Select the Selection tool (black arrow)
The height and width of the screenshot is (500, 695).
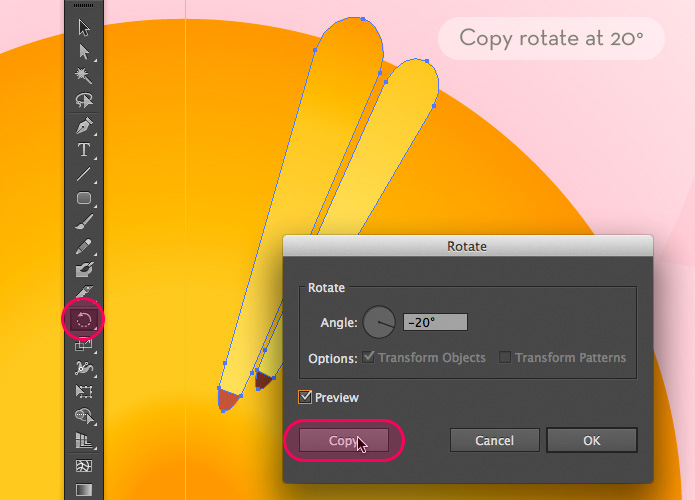point(84,27)
